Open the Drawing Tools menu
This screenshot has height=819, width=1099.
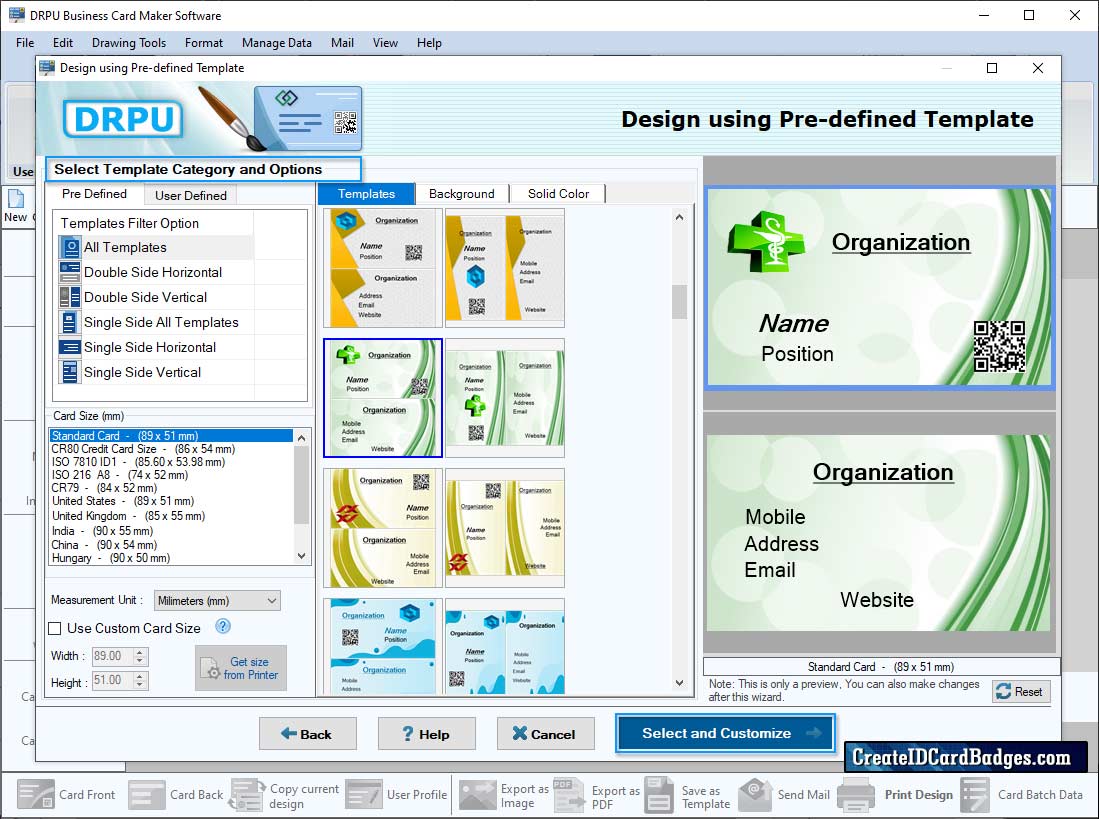[129, 43]
